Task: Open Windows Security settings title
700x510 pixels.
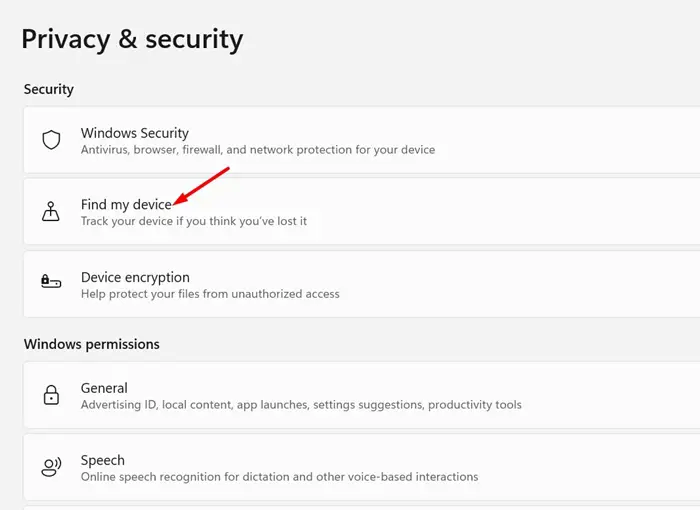Action: [135, 133]
